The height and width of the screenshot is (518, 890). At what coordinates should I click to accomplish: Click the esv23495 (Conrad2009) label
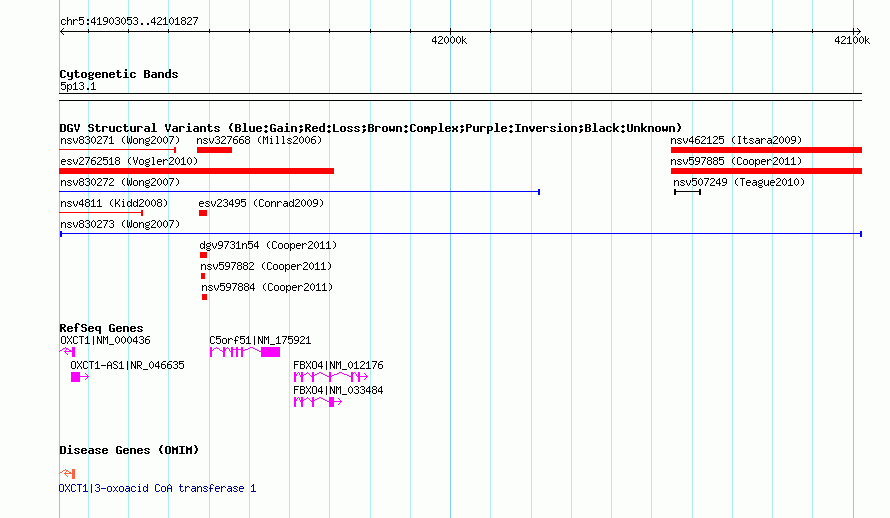click(261, 203)
